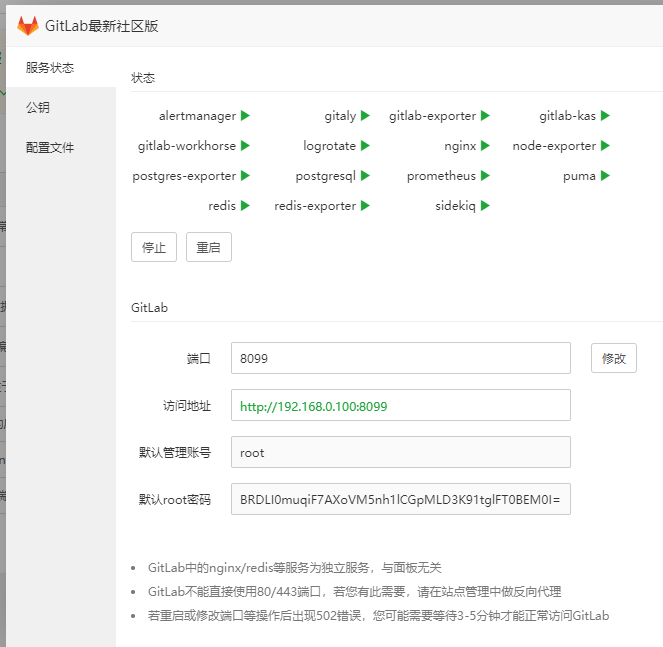Click the nginx service label
The image size is (663, 647).
(460, 146)
